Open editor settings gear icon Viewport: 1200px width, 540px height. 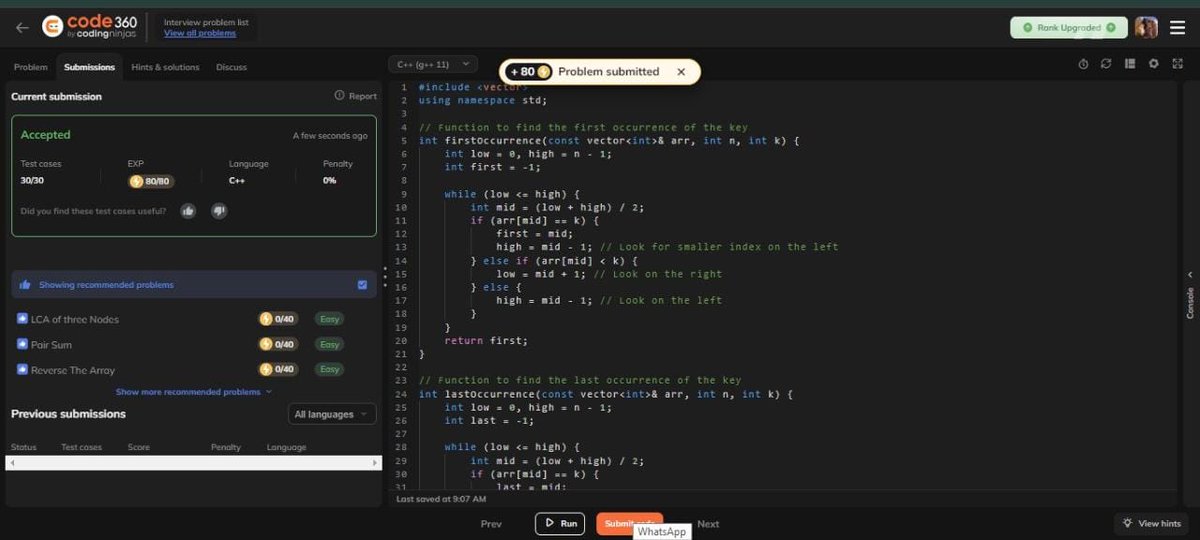point(1153,64)
